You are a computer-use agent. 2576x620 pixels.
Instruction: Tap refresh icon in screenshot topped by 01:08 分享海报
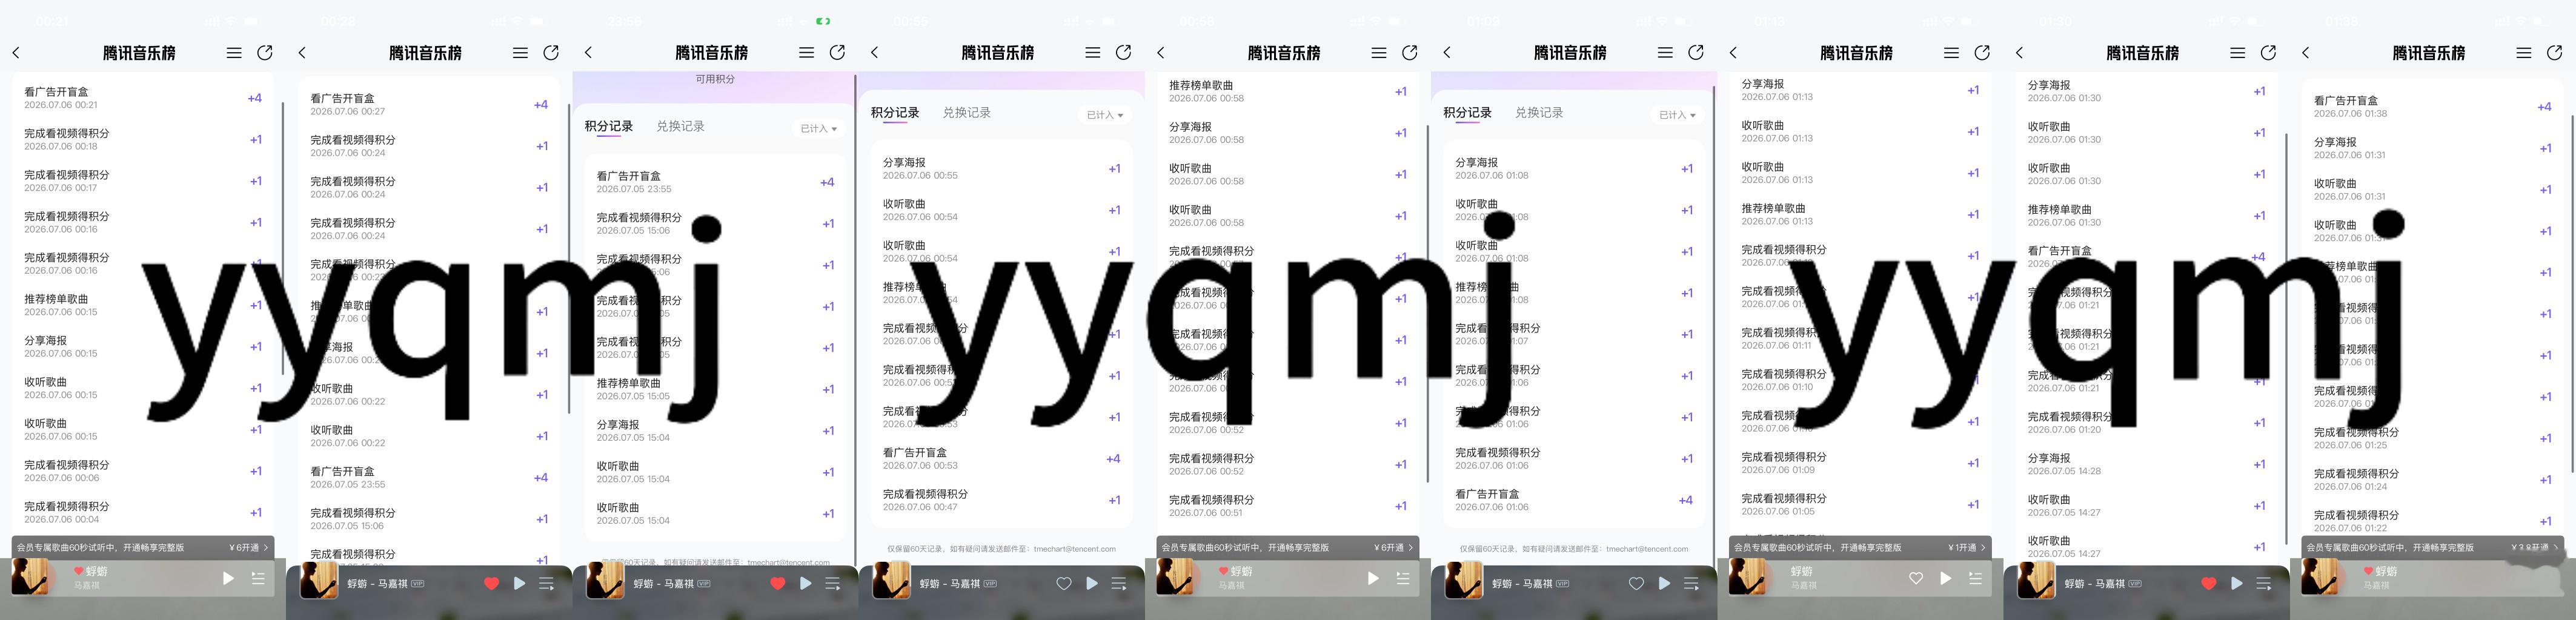tap(1696, 52)
